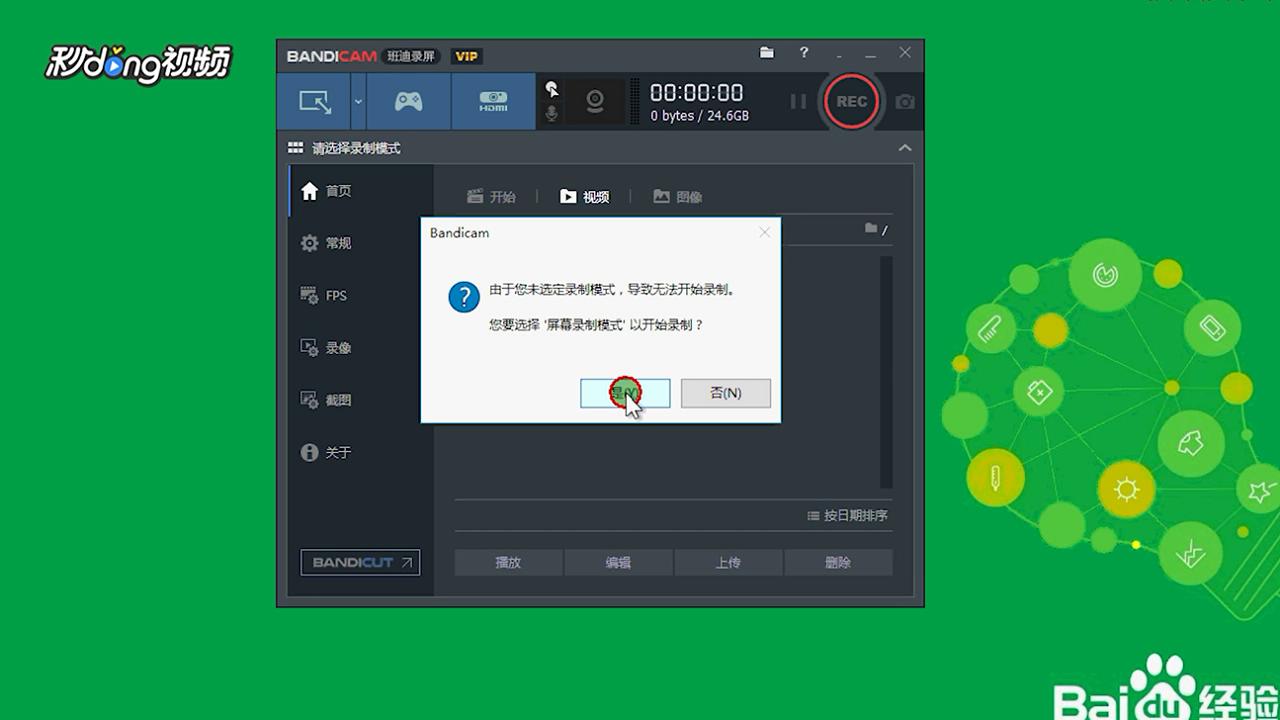This screenshot has height=720, width=1280.
Task: Toggle mouse cursor recording icon
Action: [551, 88]
